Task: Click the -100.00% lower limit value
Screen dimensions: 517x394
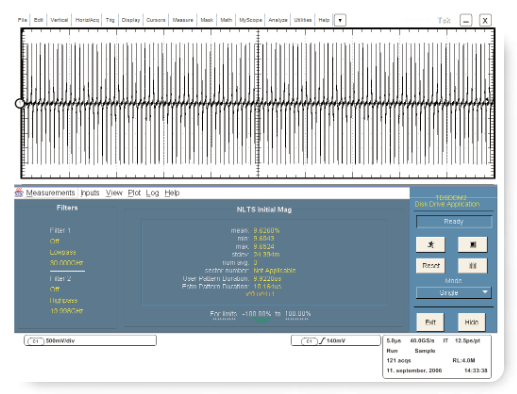Action: coord(256,314)
